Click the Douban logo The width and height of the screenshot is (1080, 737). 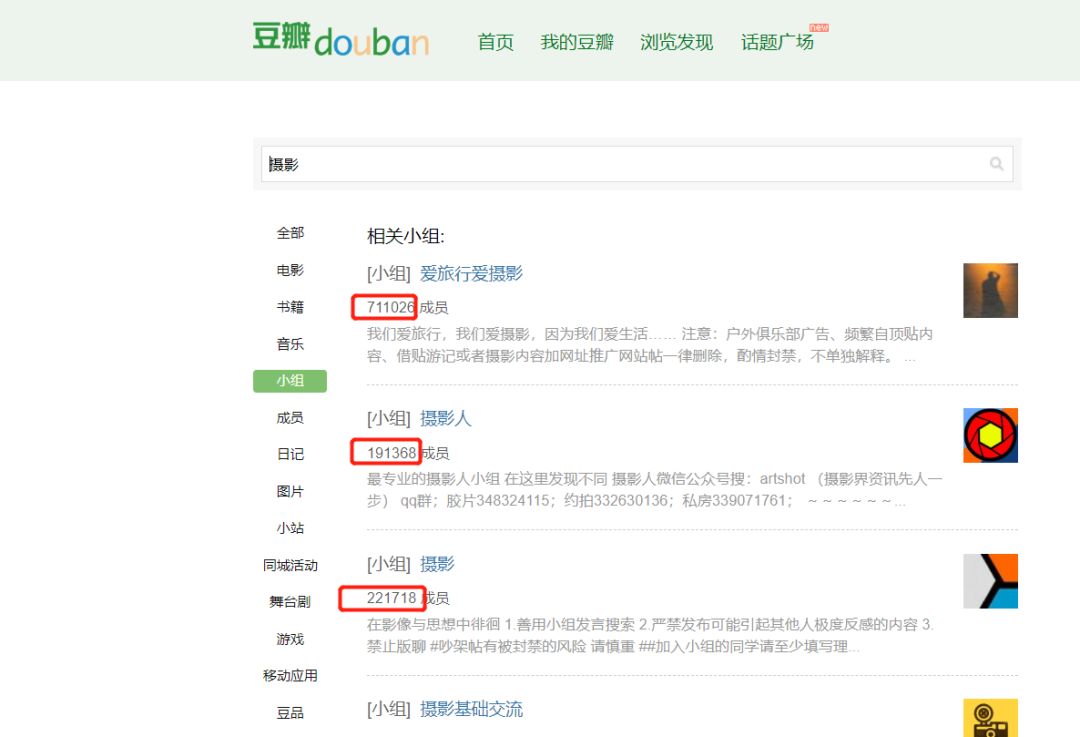[x=340, y=40]
